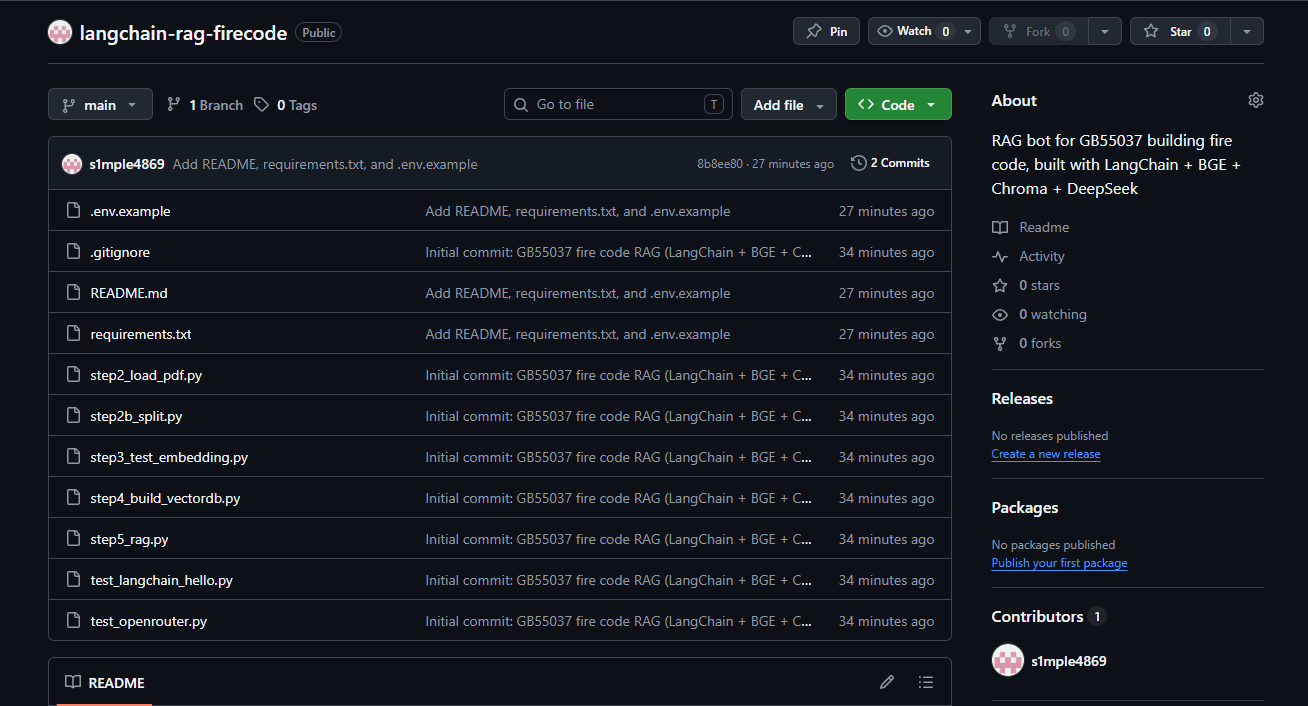This screenshot has height=706, width=1308.
Task: Open the 1 Branch link
Action: tap(205, 105)
